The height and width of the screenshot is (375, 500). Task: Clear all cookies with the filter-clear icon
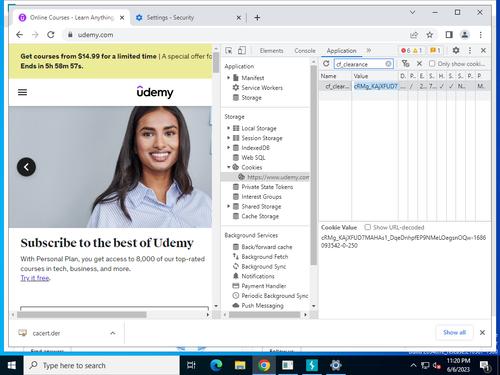406,64
